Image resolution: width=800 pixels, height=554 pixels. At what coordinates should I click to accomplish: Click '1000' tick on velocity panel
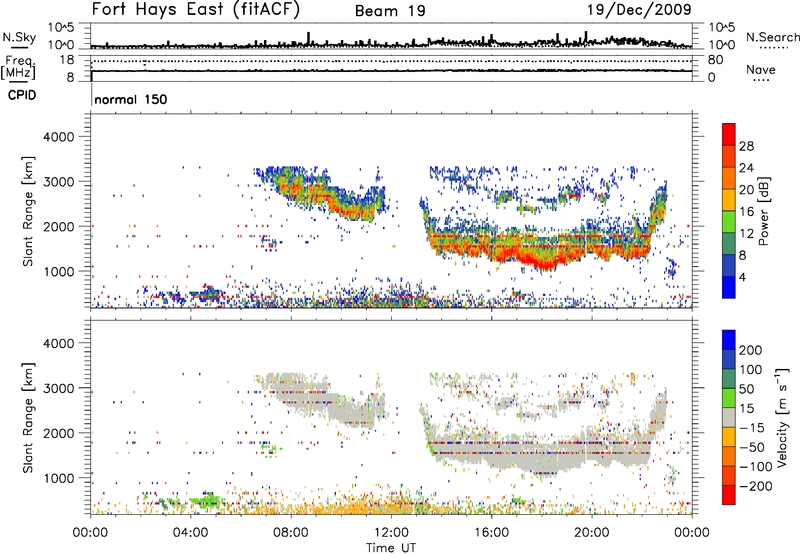click(x=58, y=478)
